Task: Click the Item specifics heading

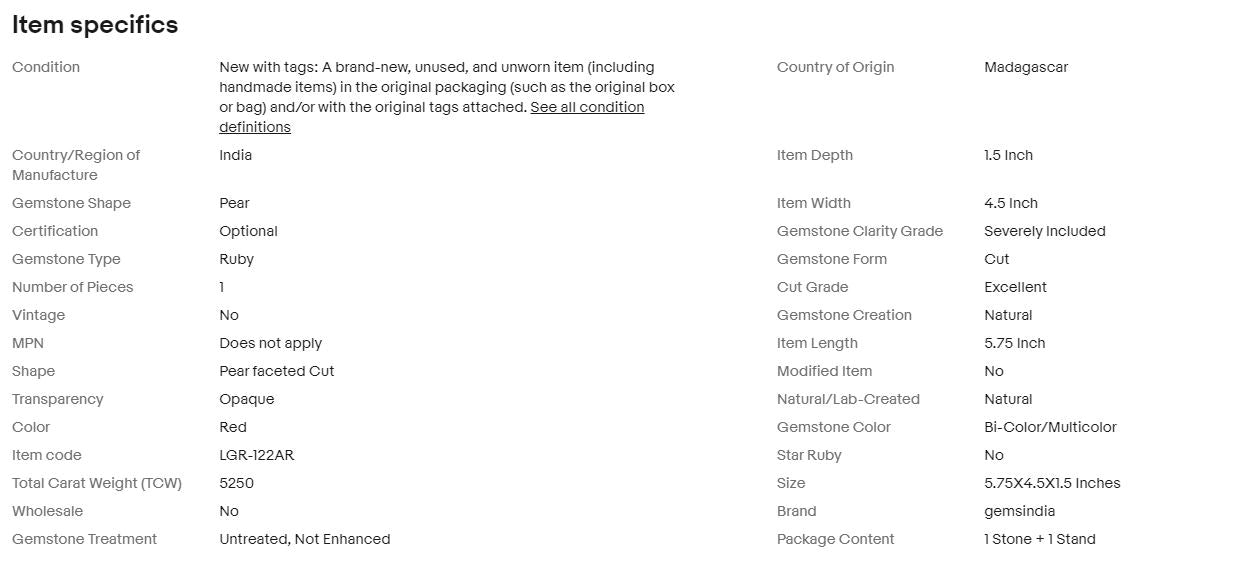Action: click(x=95, y=25)
